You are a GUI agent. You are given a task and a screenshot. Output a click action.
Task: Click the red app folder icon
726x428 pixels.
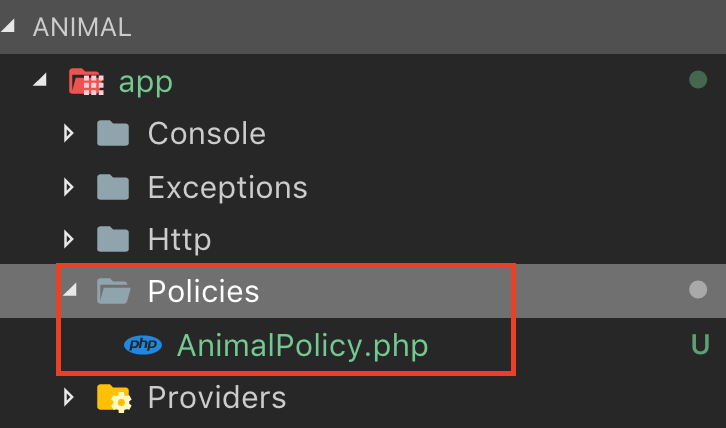[87, 82]
